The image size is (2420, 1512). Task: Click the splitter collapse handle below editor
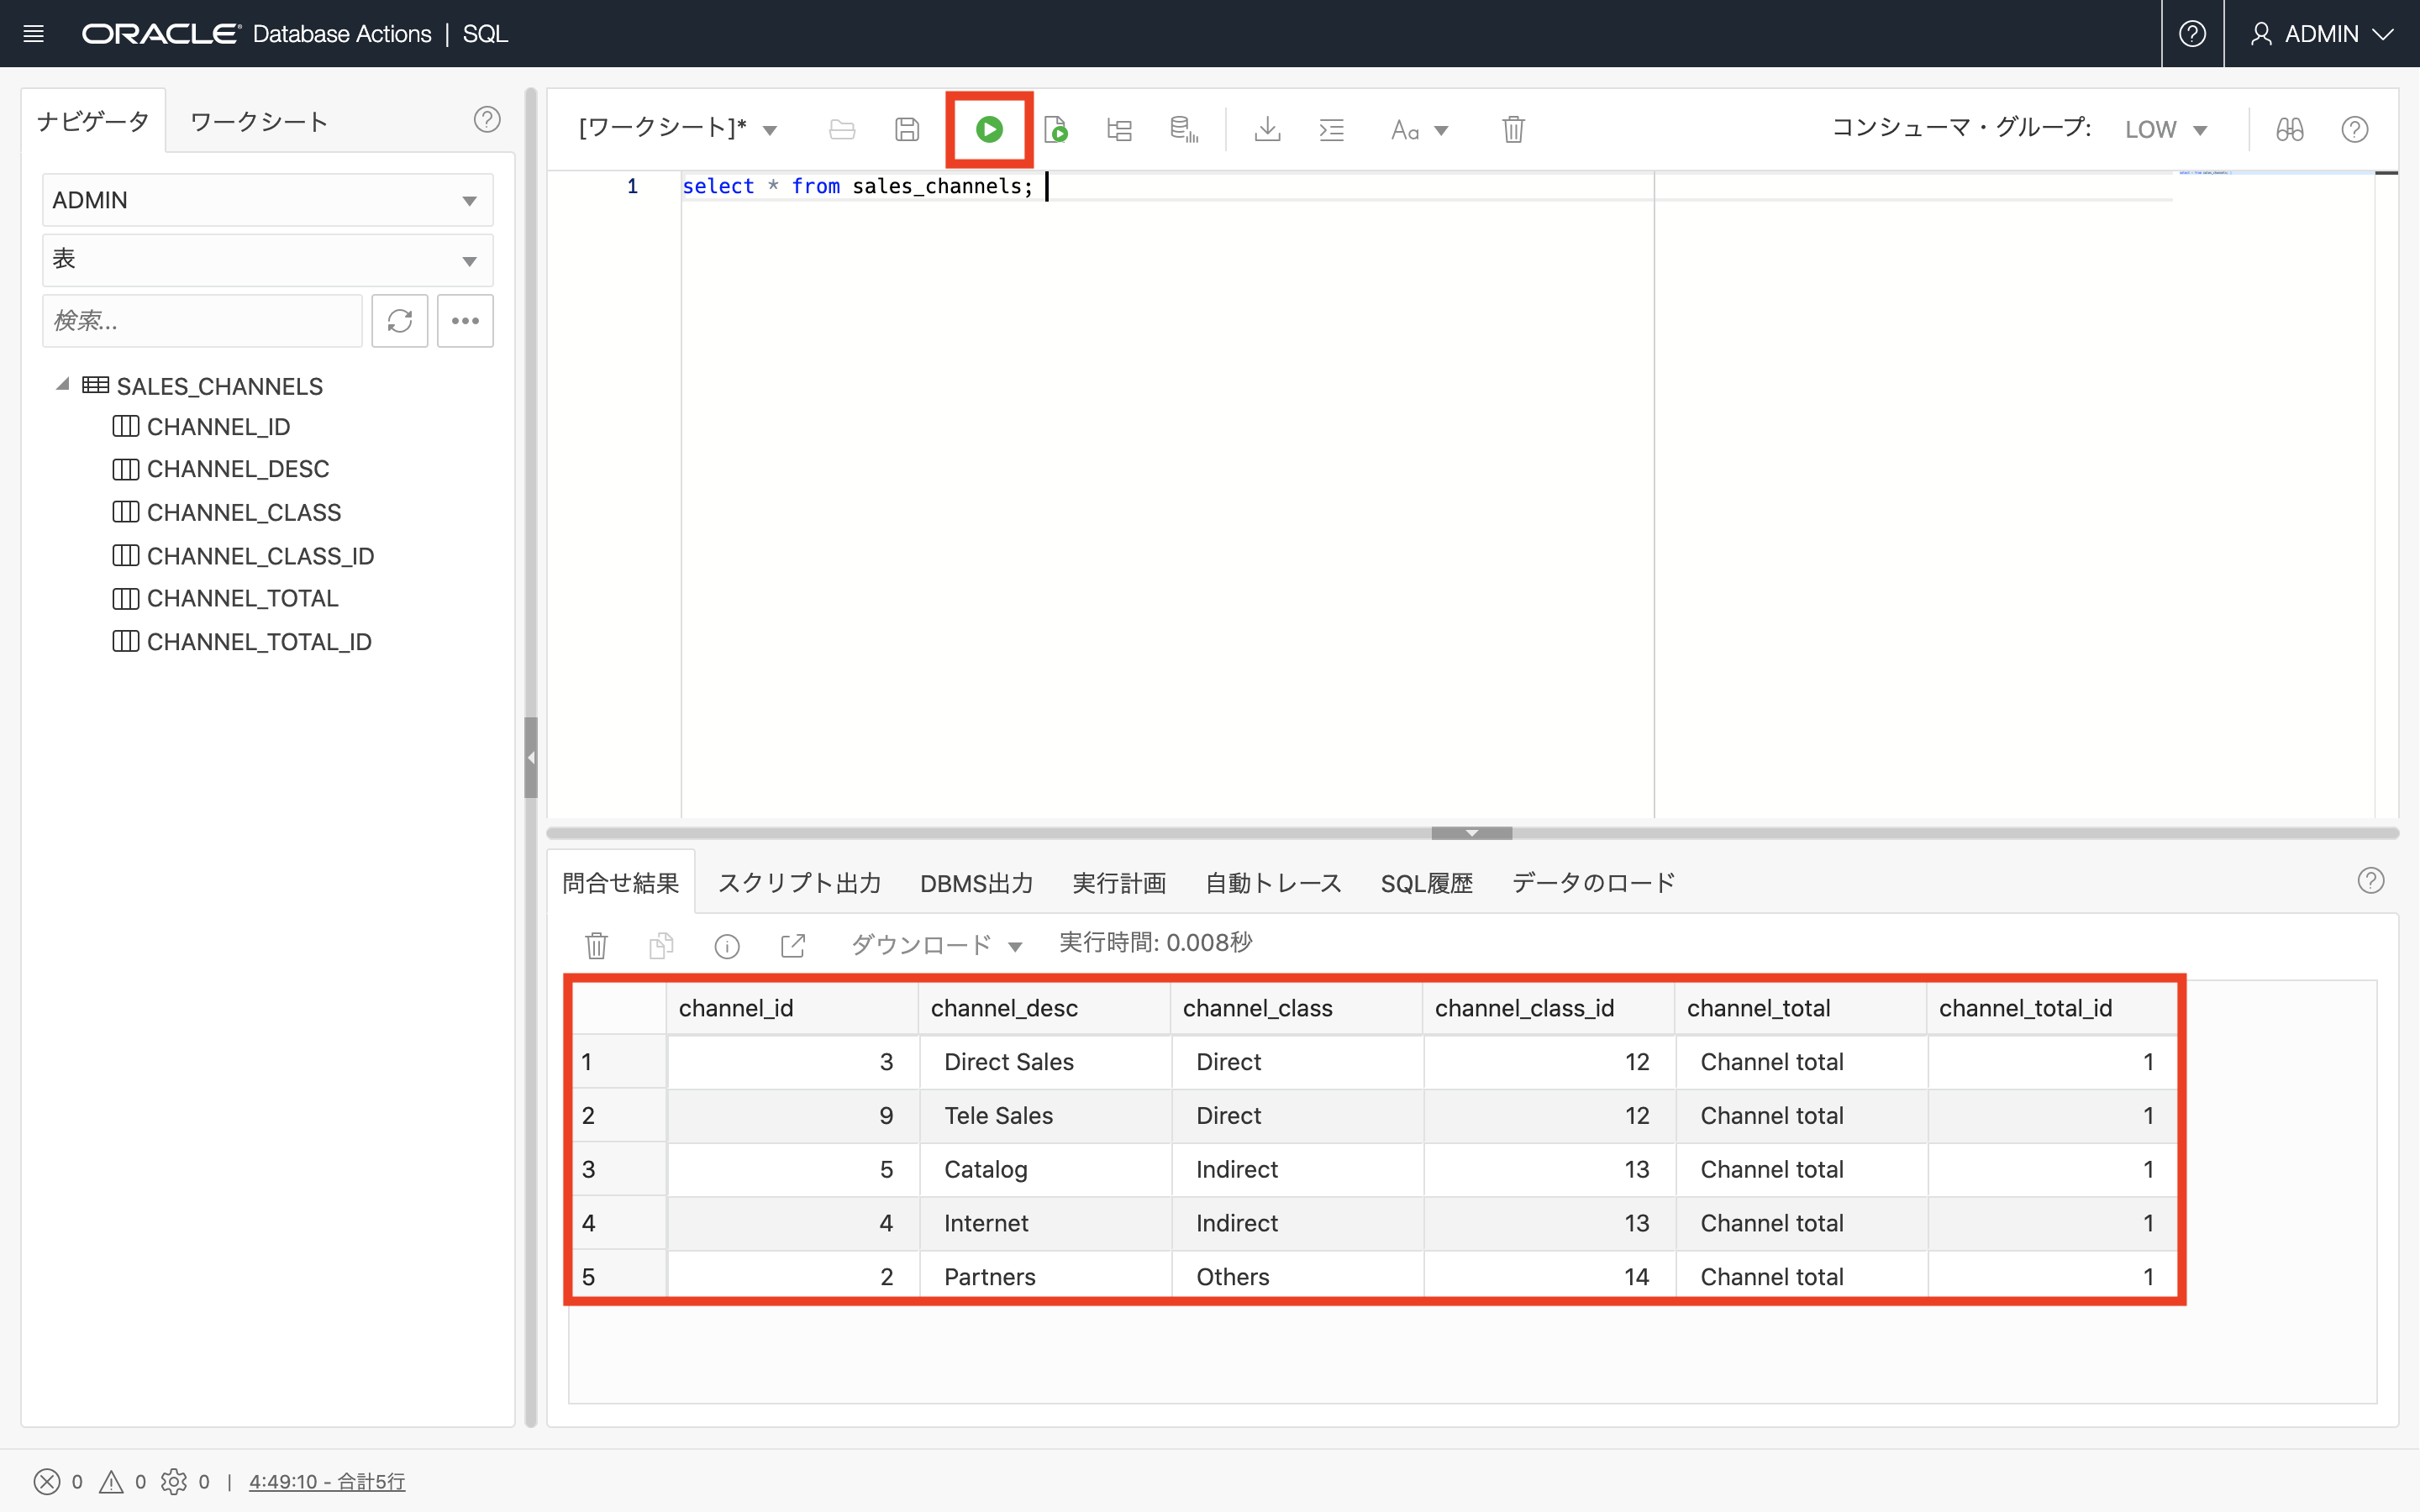(1471, 833)
